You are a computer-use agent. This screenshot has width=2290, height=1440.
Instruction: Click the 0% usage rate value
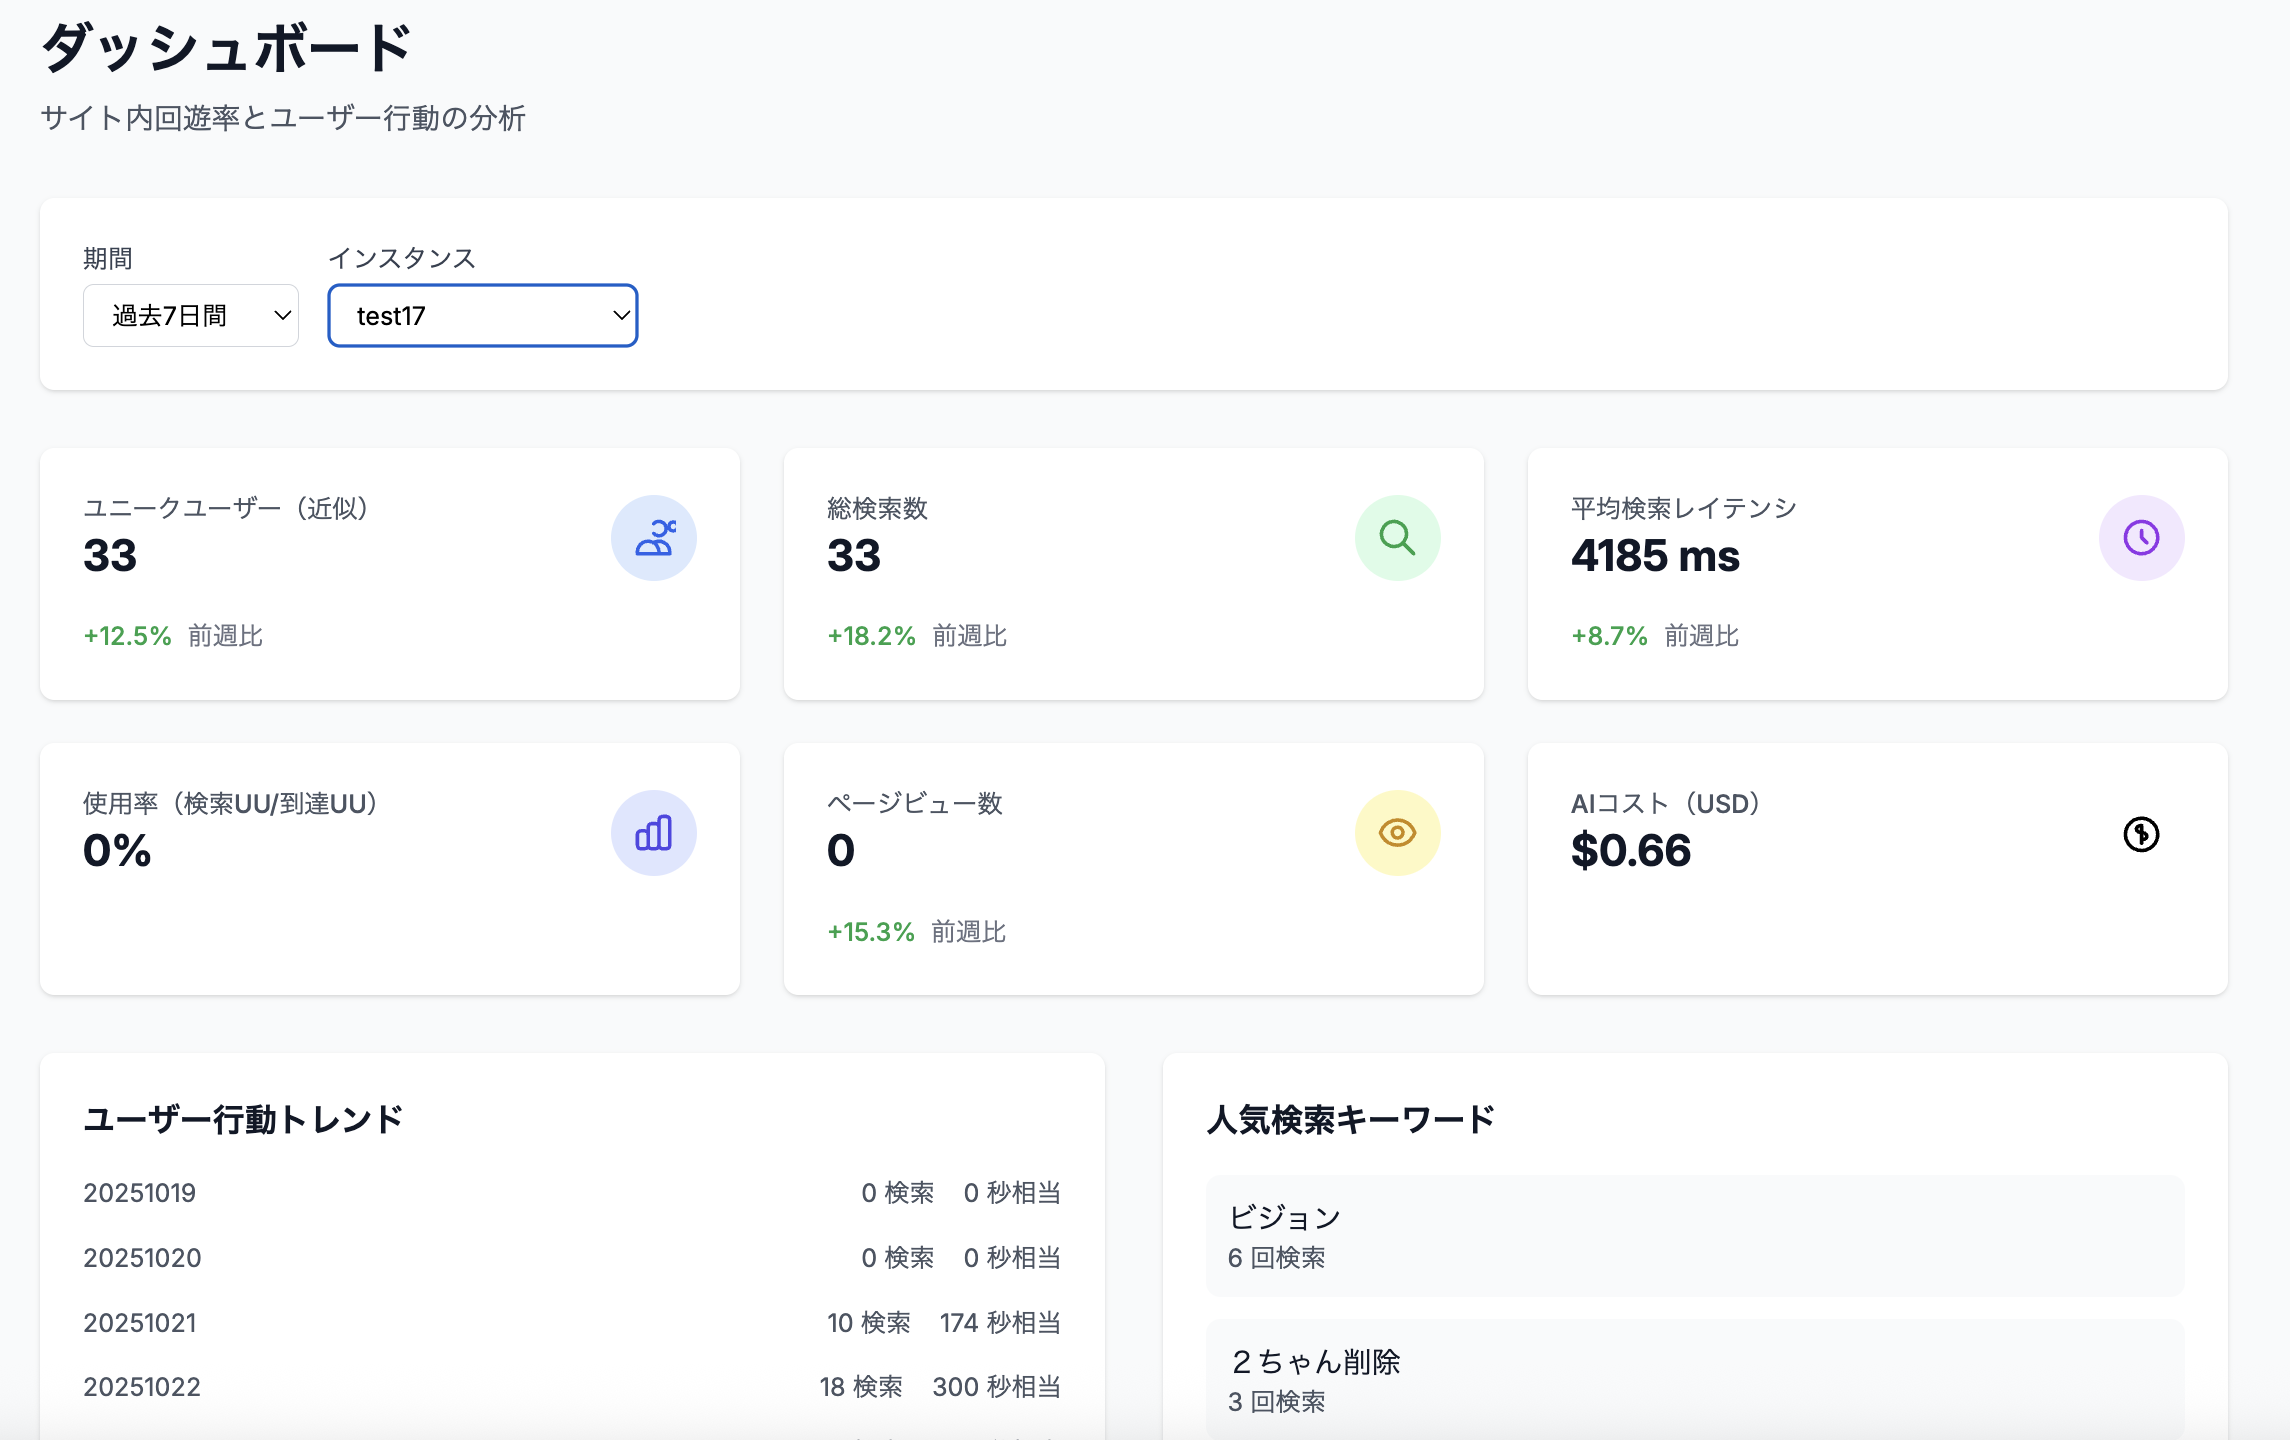[116, 851]
